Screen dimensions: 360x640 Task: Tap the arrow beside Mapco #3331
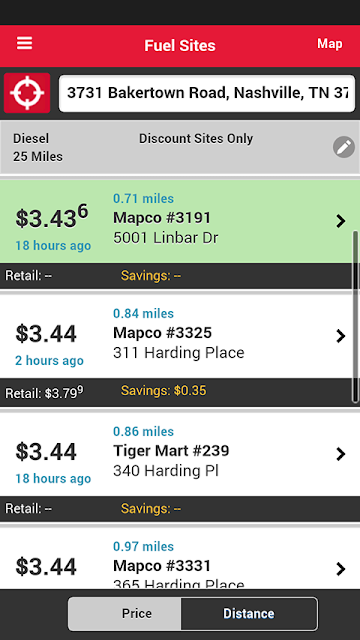click(x=341, y=569)
